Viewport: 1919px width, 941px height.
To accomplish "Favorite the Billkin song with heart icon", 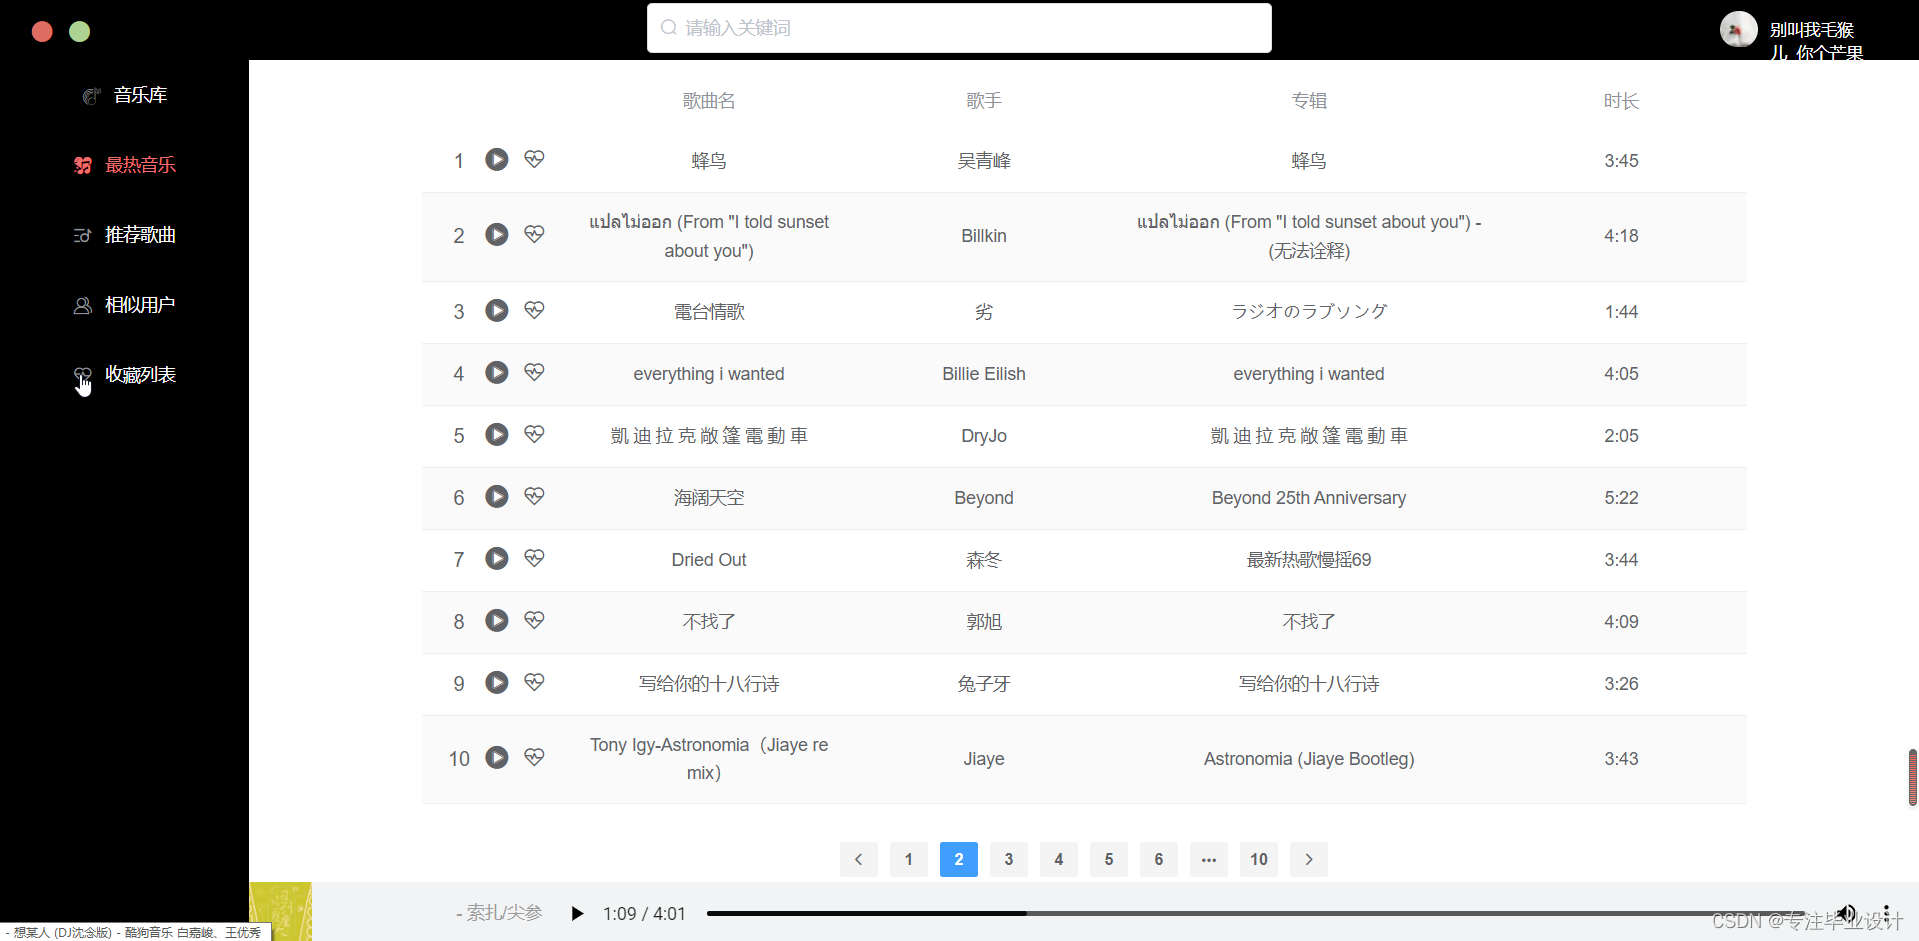I will (534, 233).
